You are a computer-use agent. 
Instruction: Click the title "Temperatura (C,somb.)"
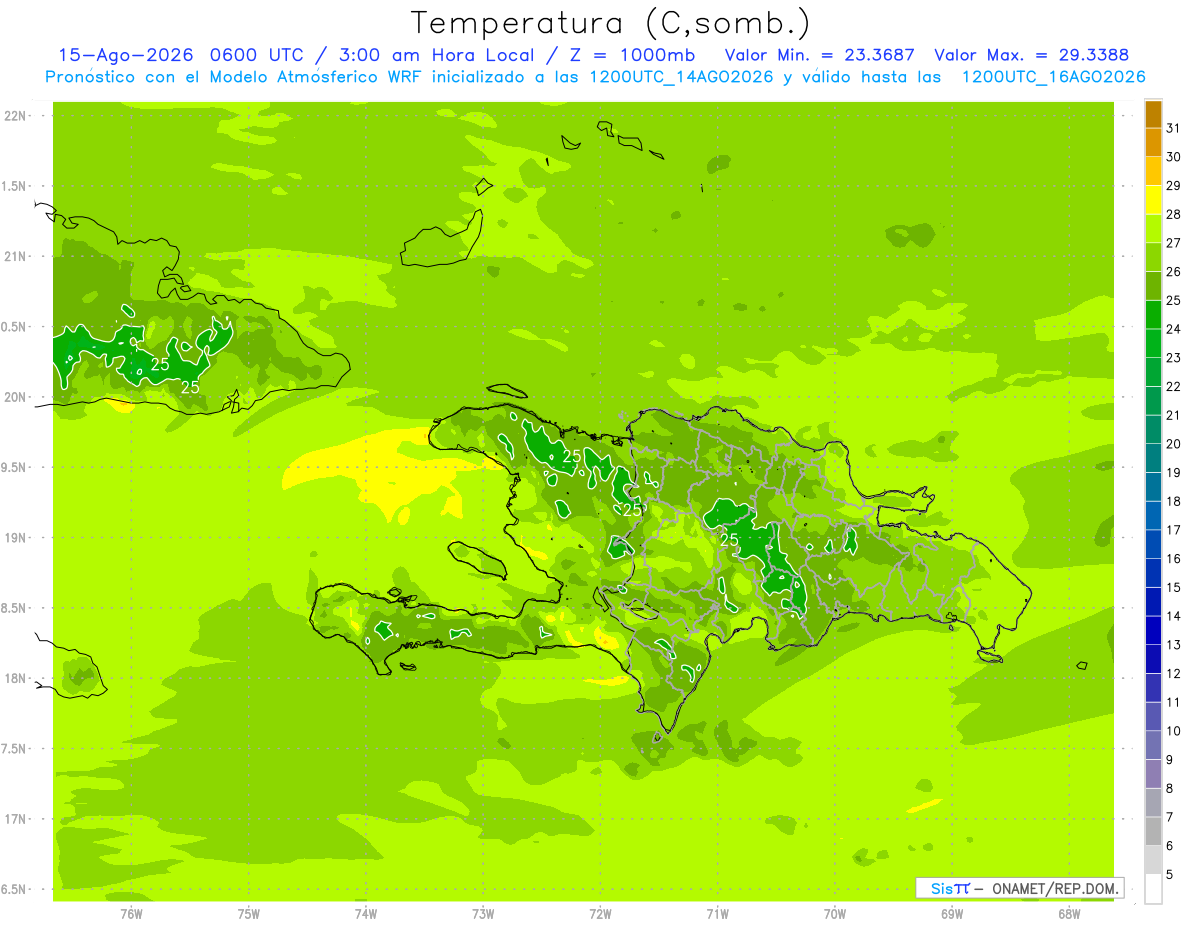pyautogui.click(x=610, y=23)
